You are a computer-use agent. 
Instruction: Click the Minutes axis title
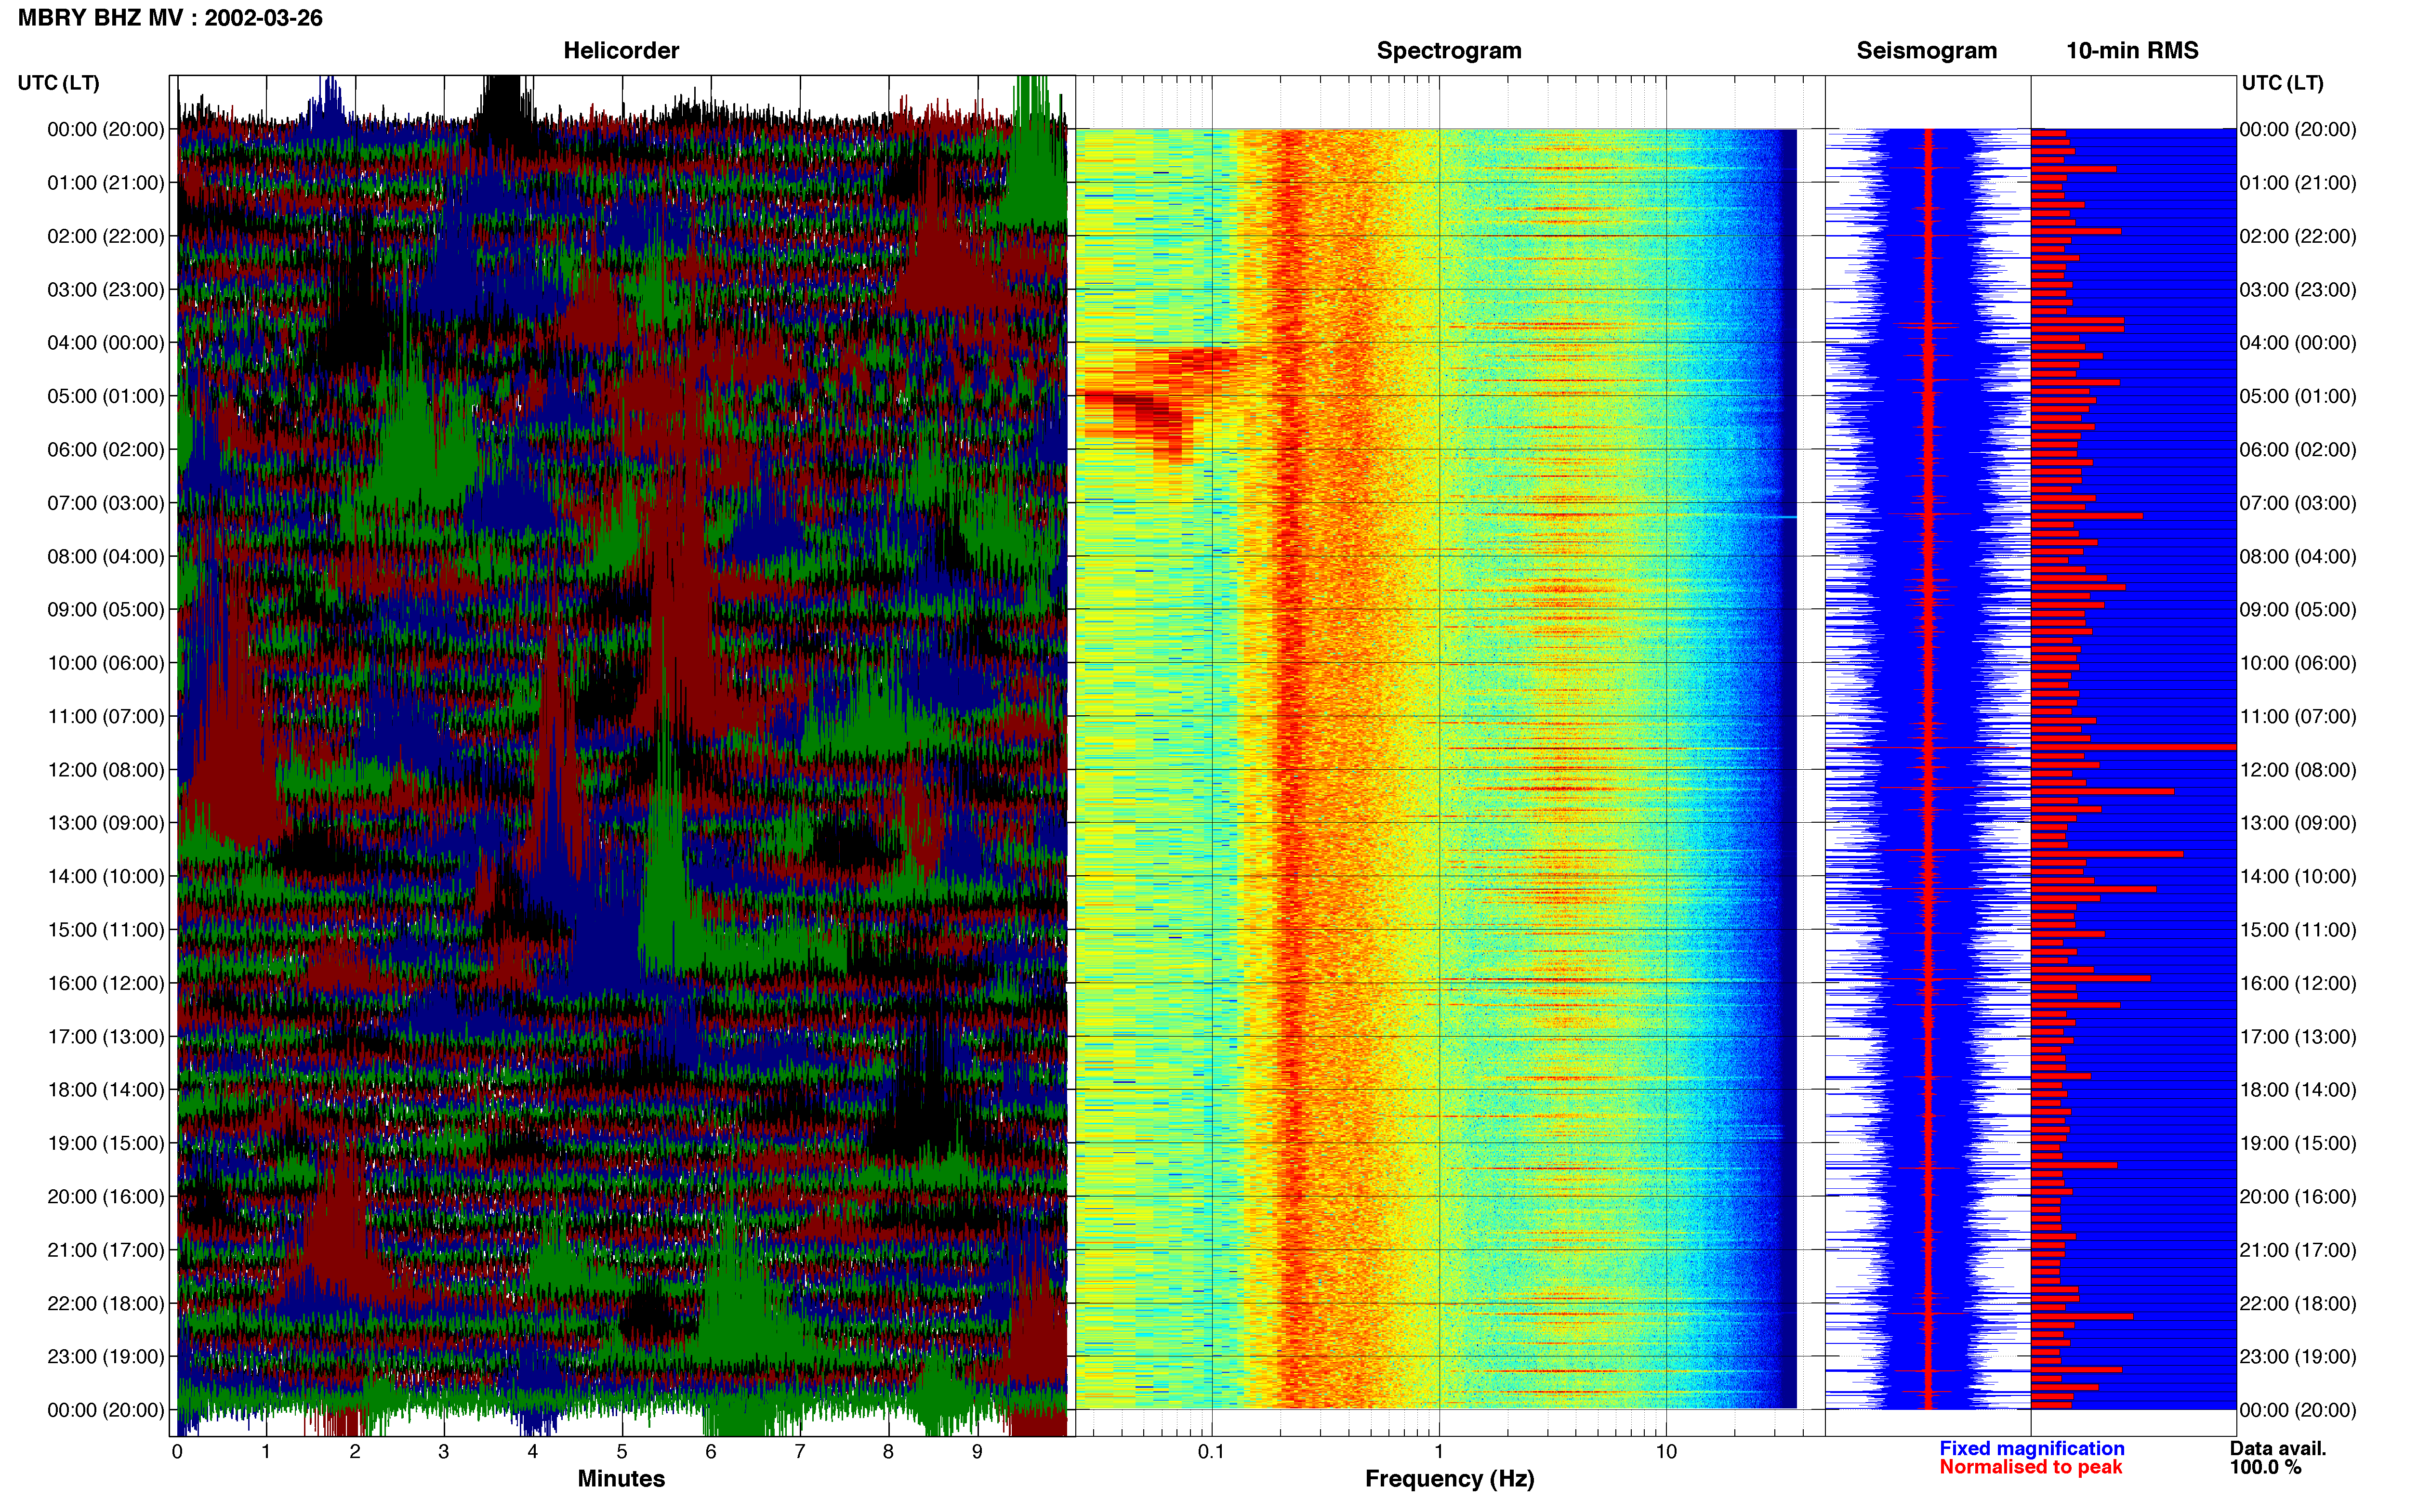pyautogui.click(x=621, y=1478)
